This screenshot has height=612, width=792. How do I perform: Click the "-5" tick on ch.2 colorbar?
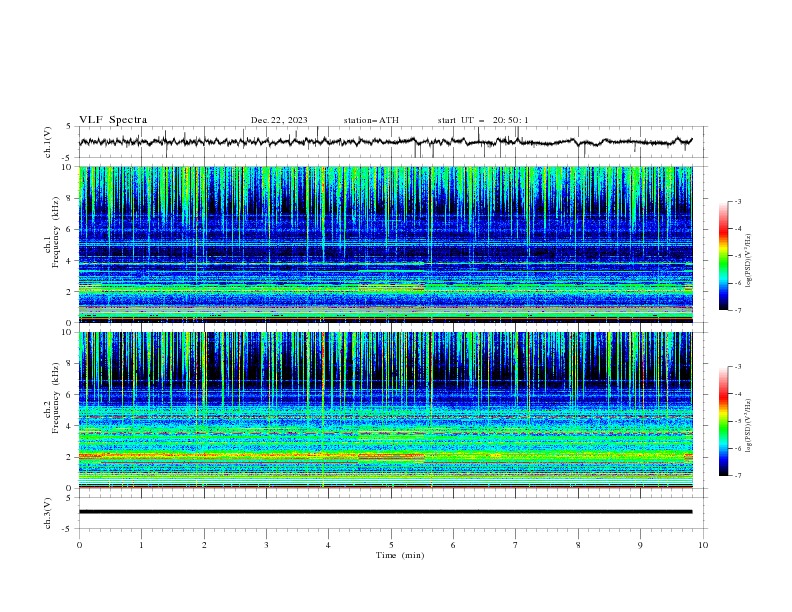737,421
